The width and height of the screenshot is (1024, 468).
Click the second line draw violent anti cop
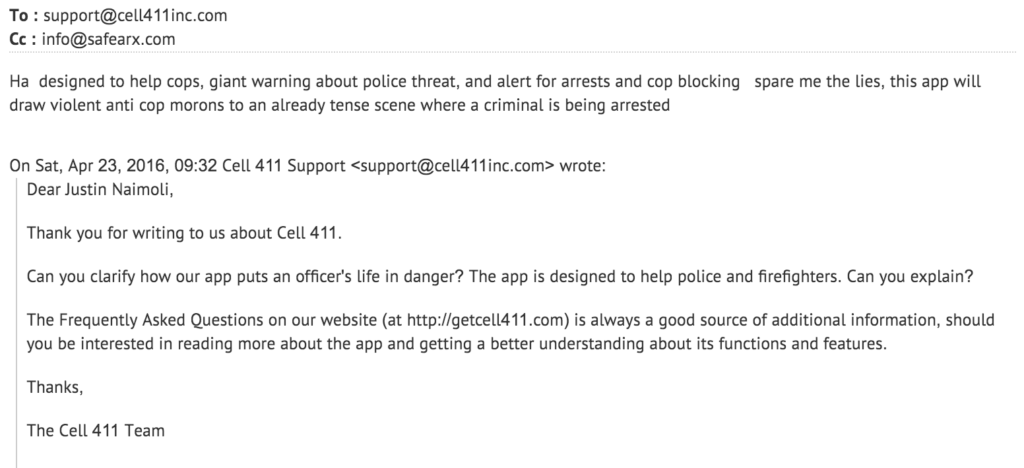[x=340, y=105]
